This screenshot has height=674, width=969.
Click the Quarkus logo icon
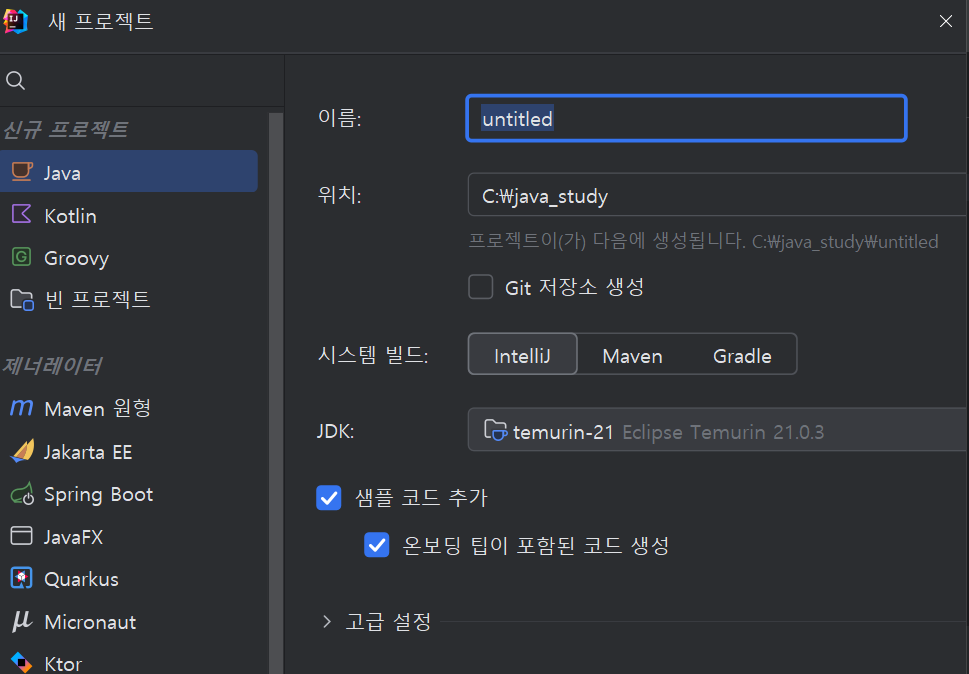[x=22, y=578]
